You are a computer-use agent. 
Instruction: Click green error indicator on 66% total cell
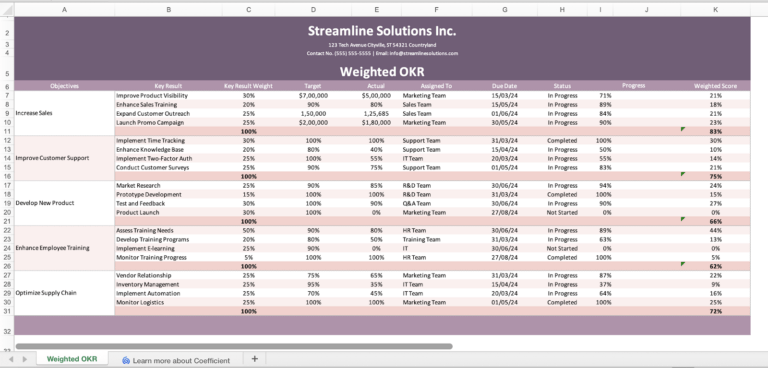[683, 219]
